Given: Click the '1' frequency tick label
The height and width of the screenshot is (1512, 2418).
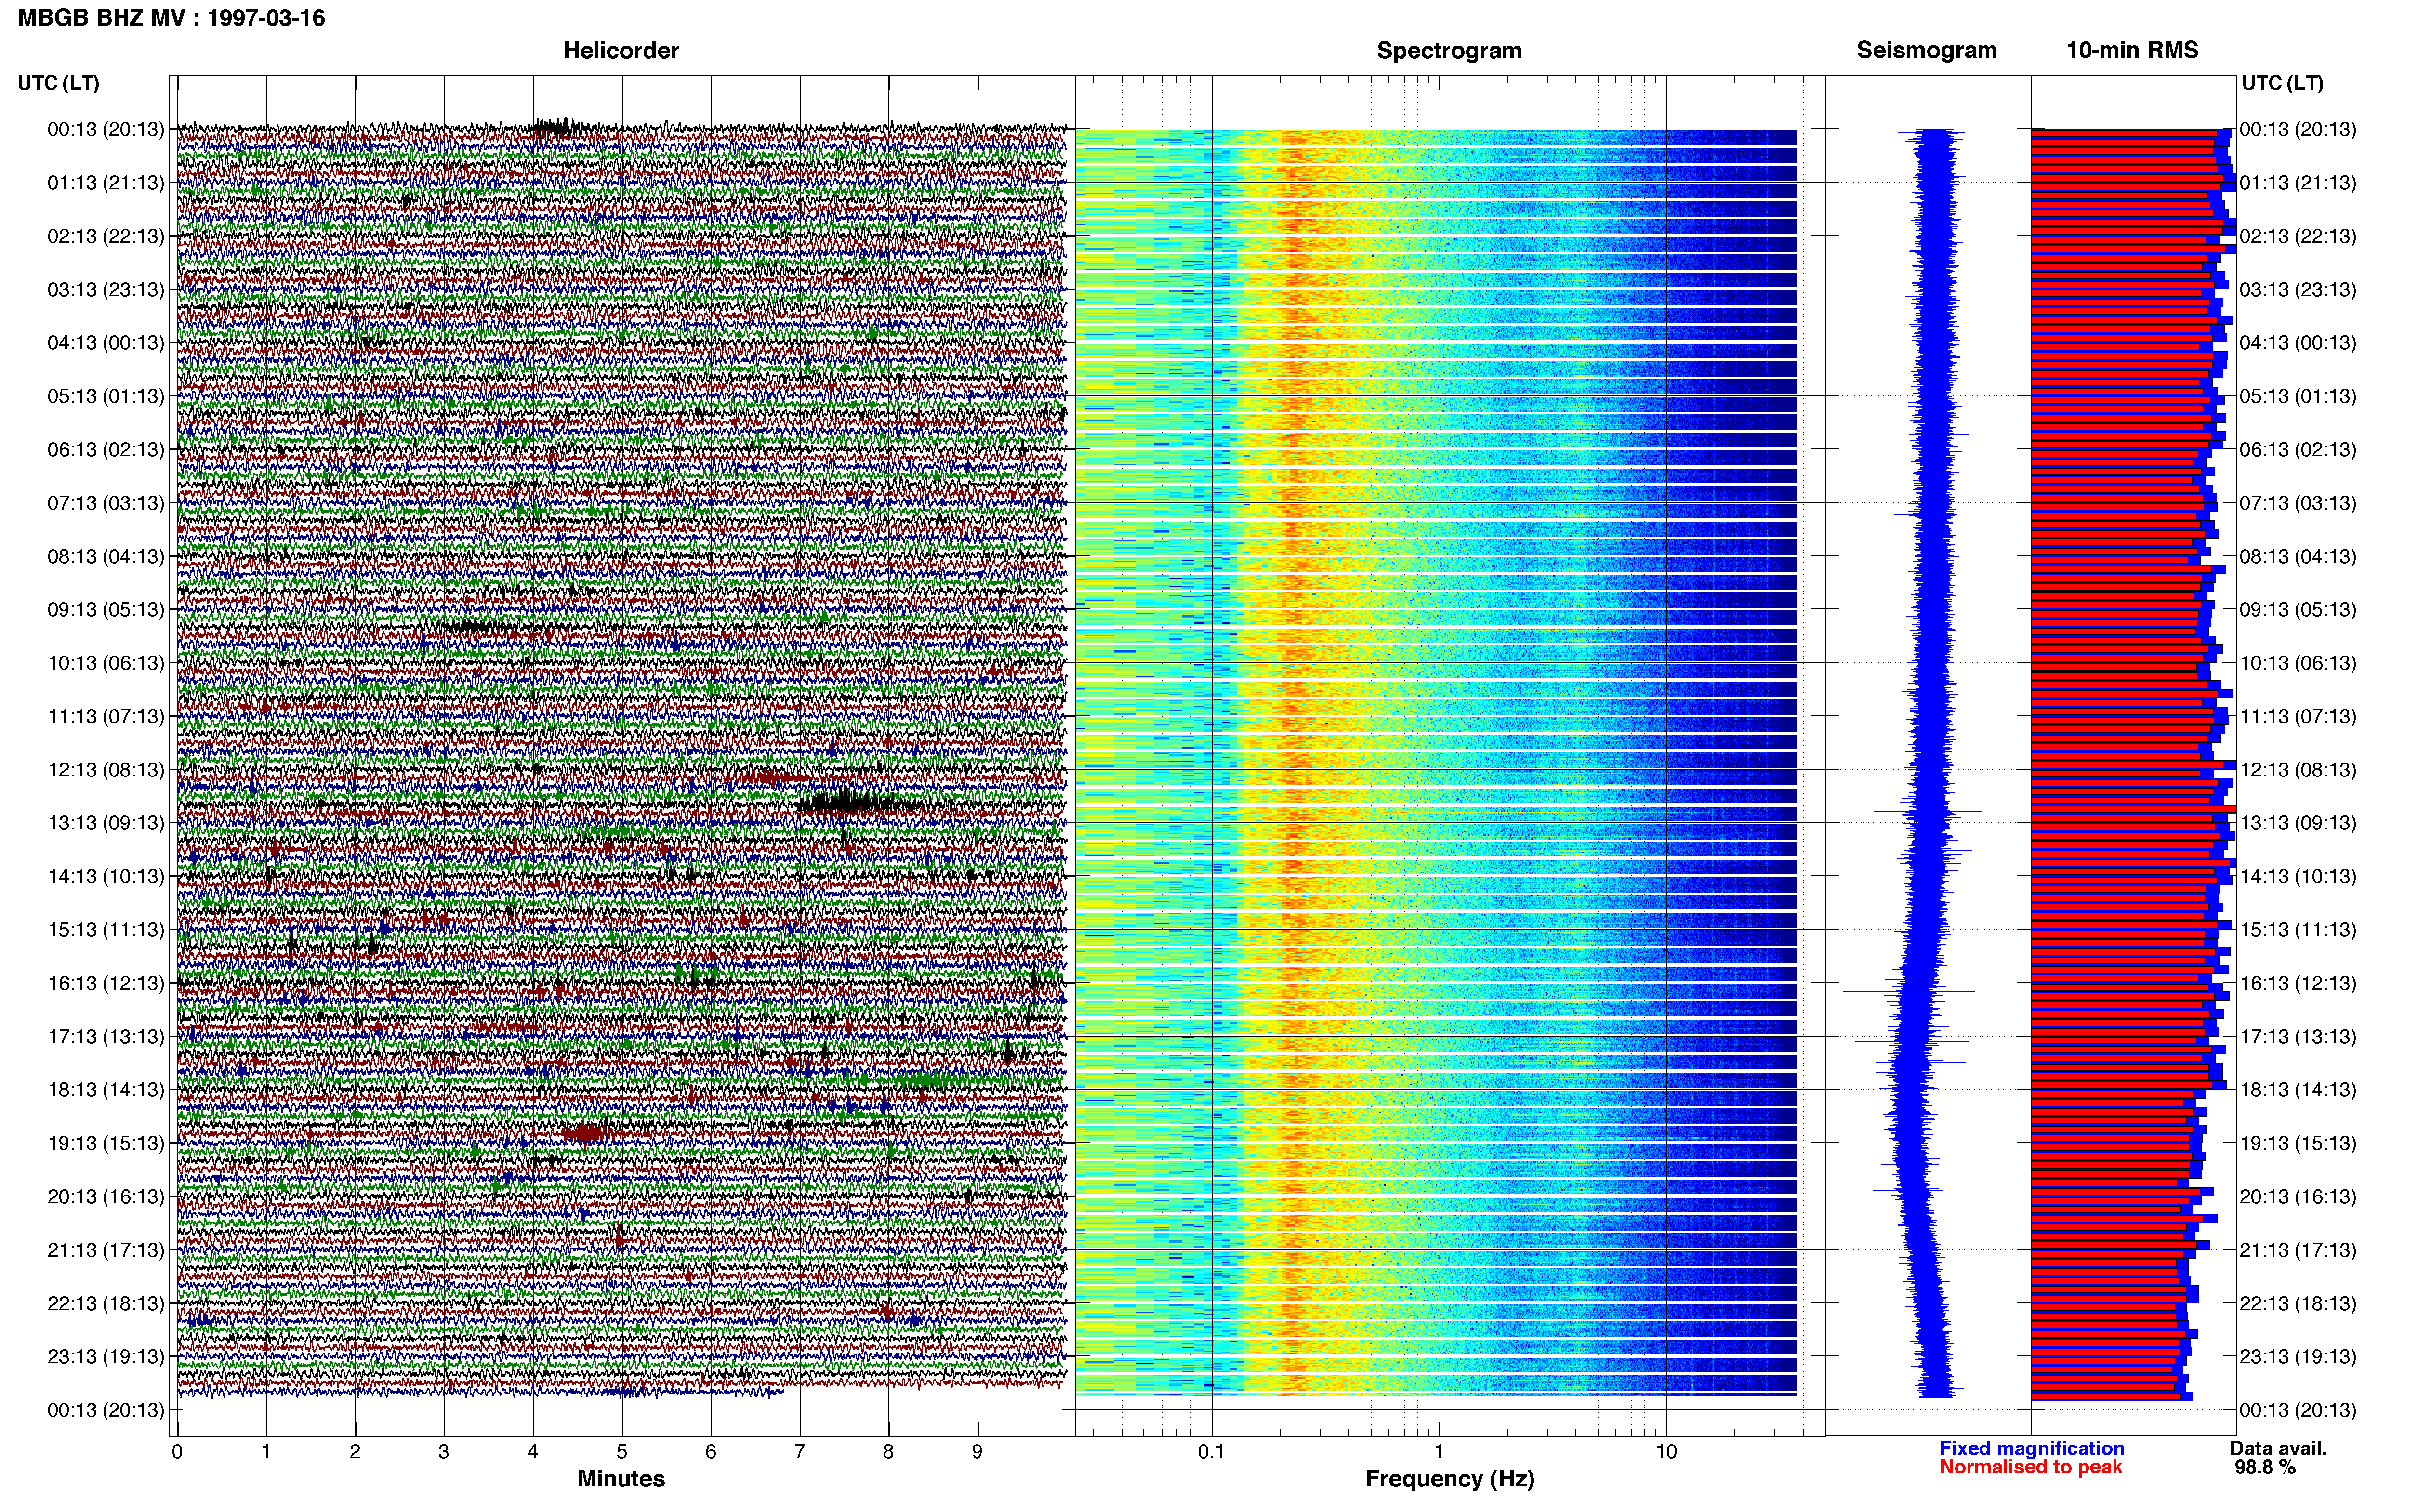Looking at the screenshot, I should [1439, 1452].
